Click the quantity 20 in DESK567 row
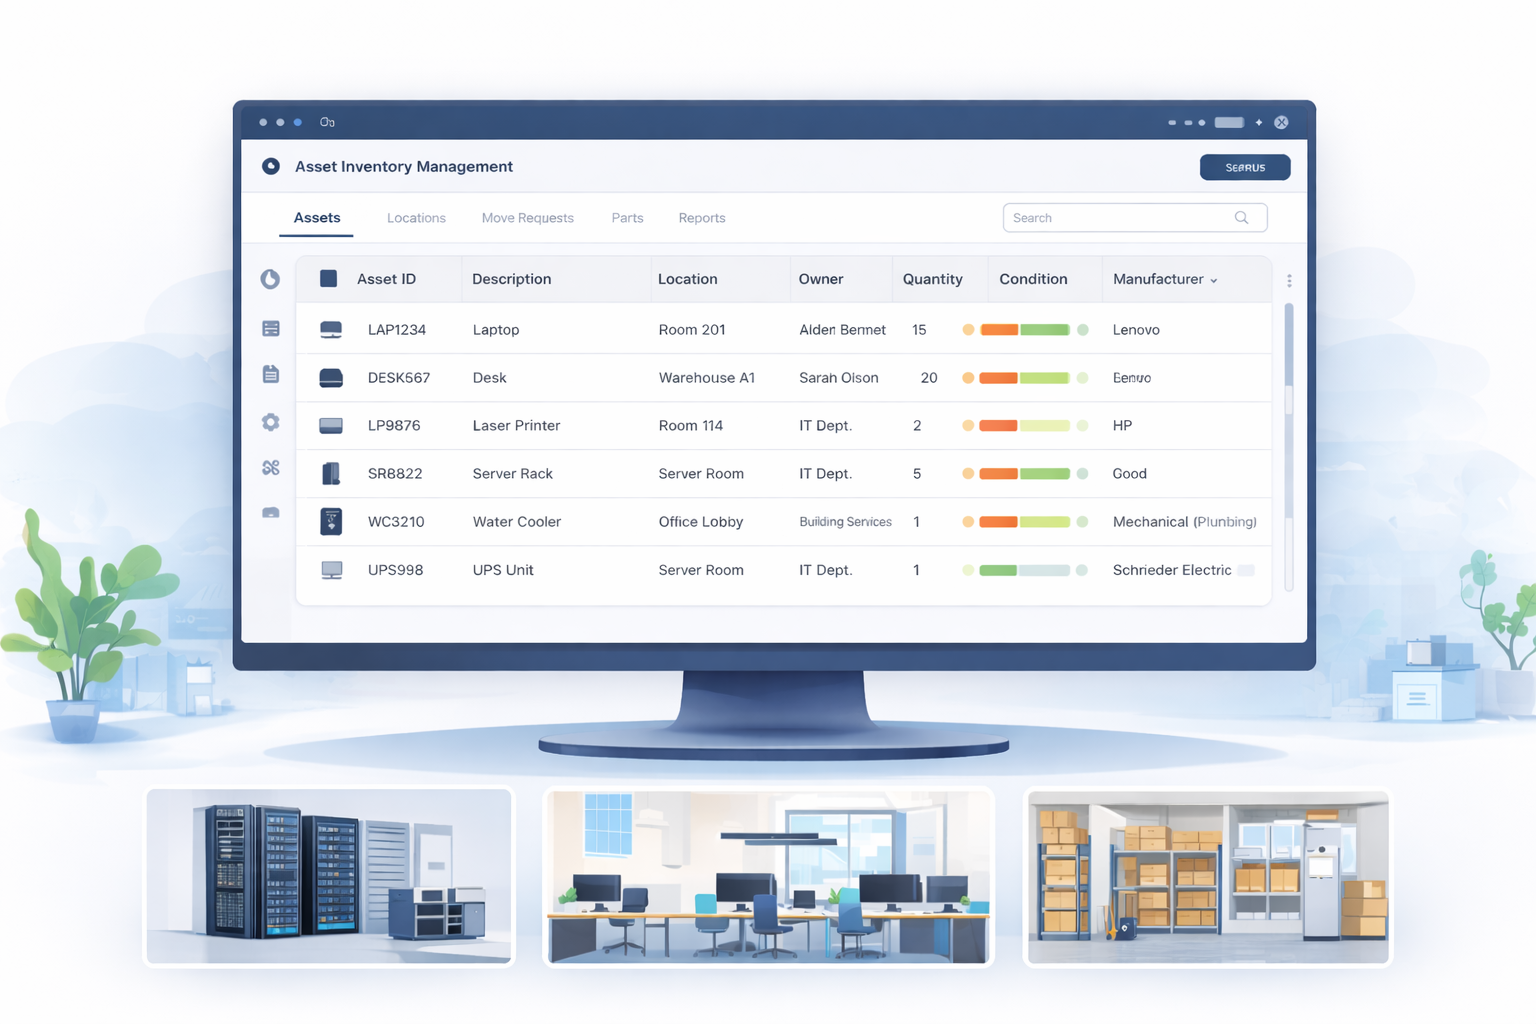The width and height of the screenshot is (1536, 1024). tap(929, 377)
